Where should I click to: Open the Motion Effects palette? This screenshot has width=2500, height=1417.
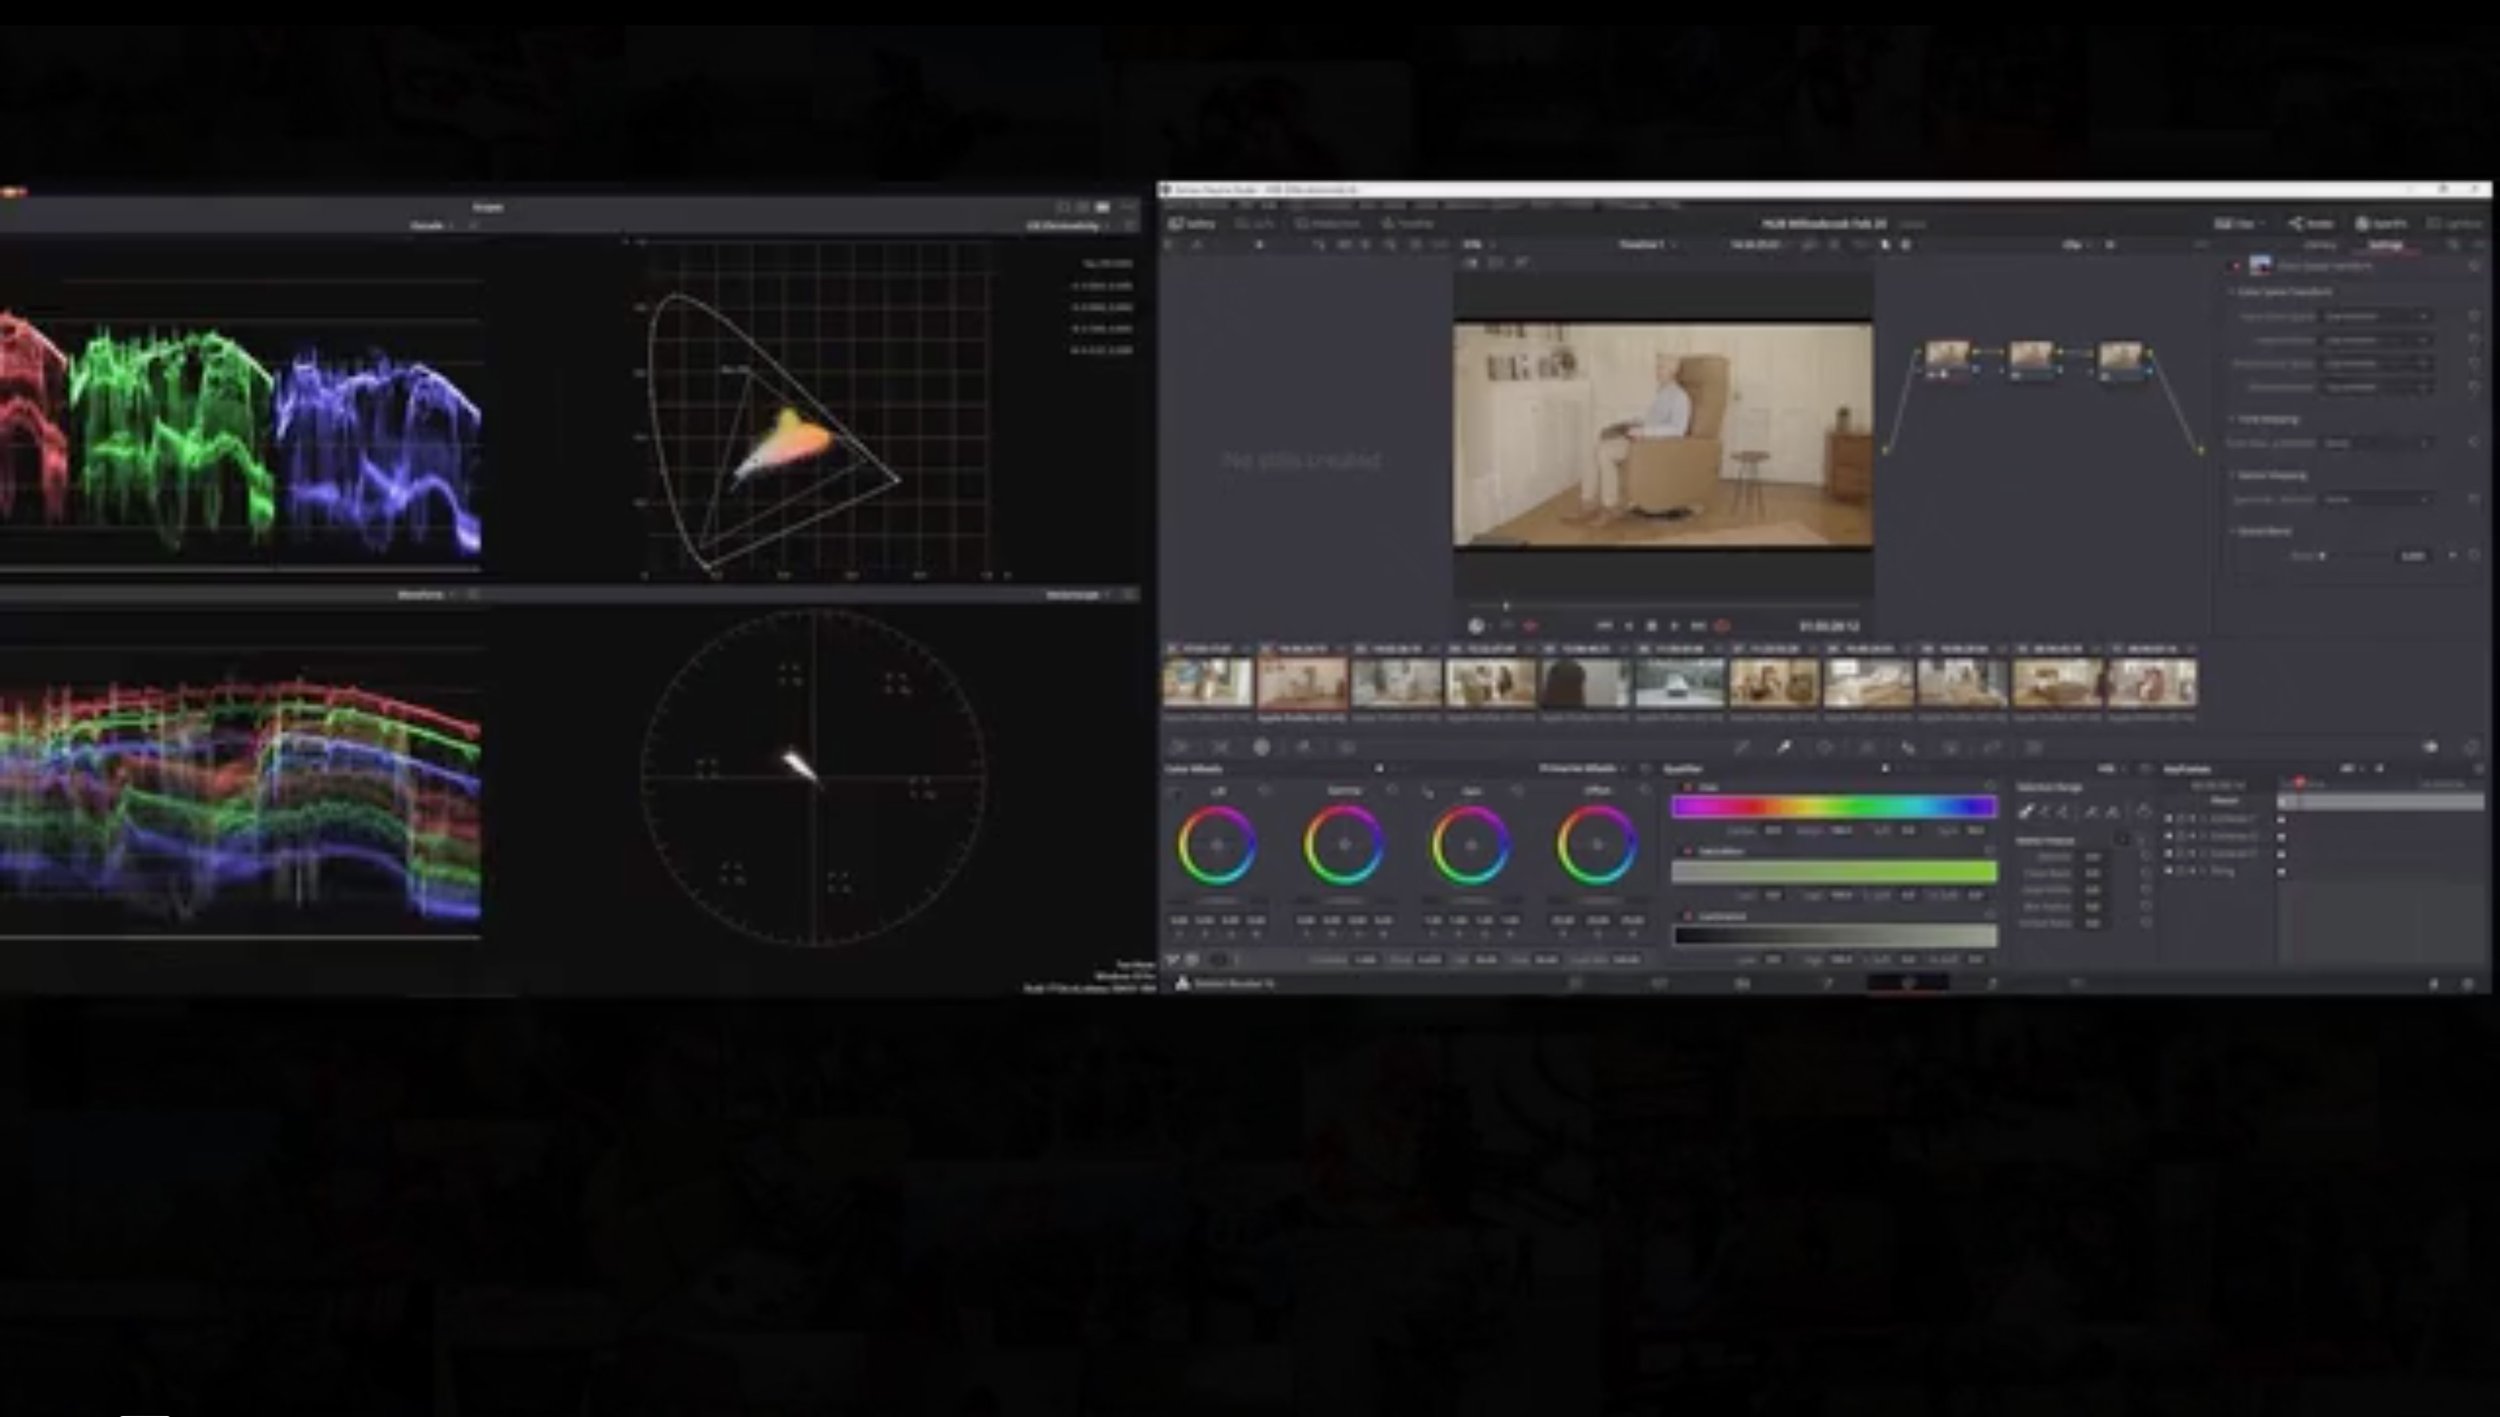(x=1346, y=746)
